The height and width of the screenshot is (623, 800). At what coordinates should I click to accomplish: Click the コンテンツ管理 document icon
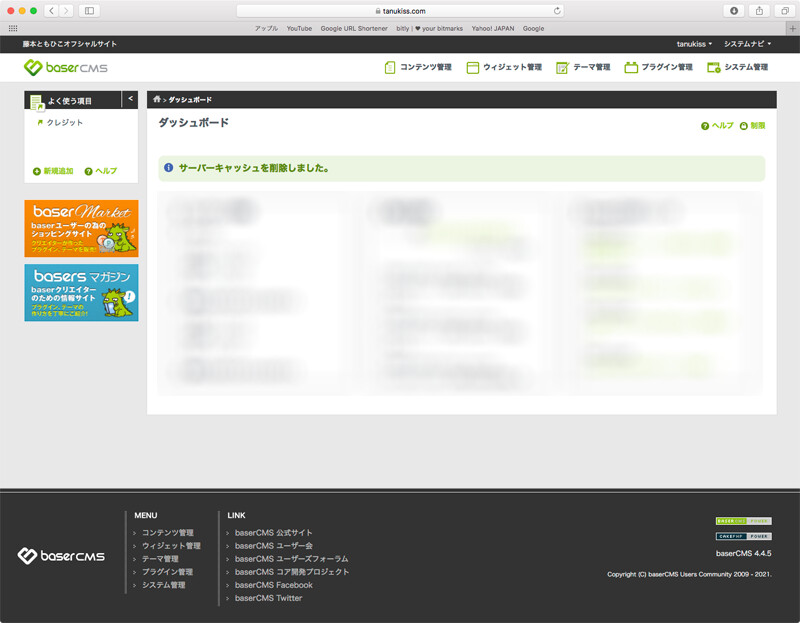pyautogui.click(x=390, y=67)
